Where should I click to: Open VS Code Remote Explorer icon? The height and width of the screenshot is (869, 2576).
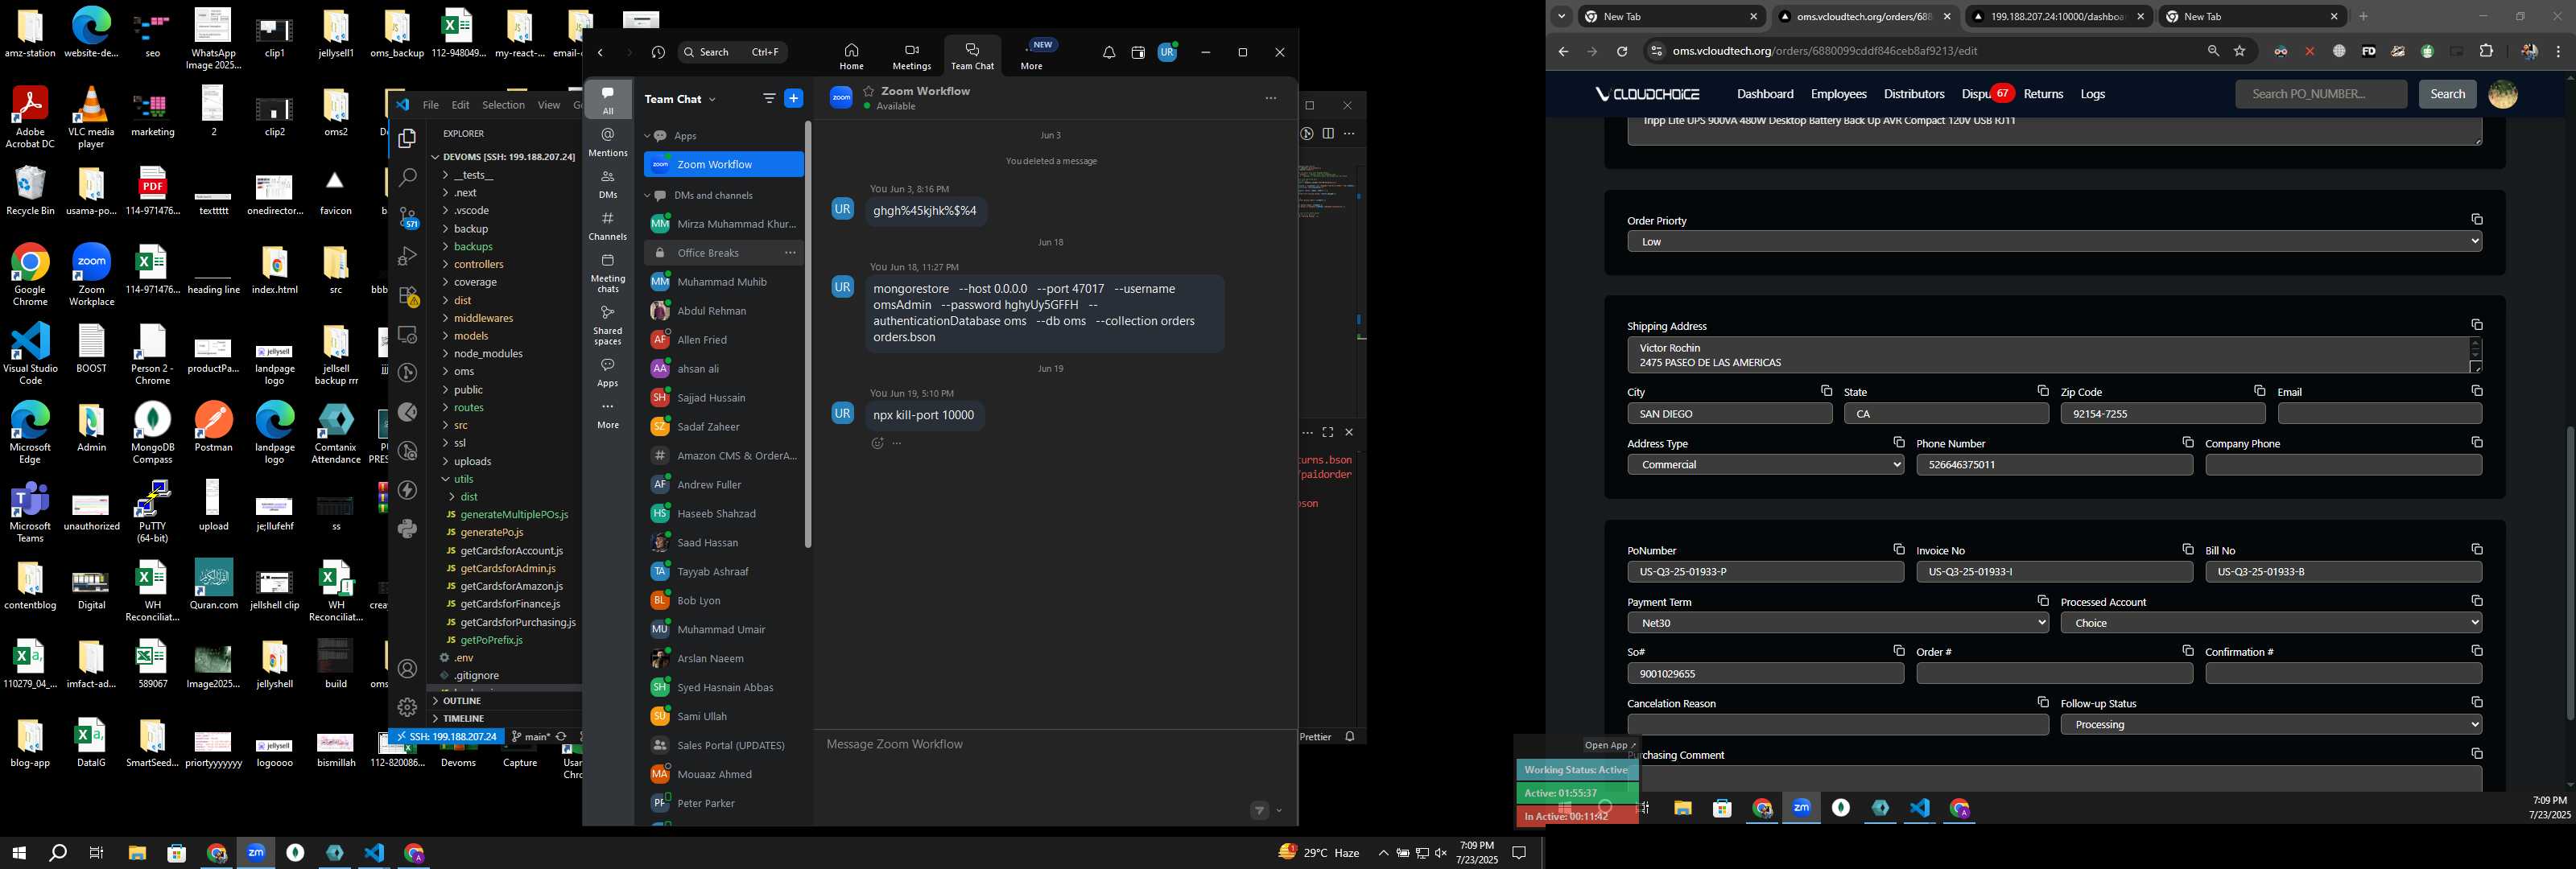pyautogui.click(x=407, y=334)
